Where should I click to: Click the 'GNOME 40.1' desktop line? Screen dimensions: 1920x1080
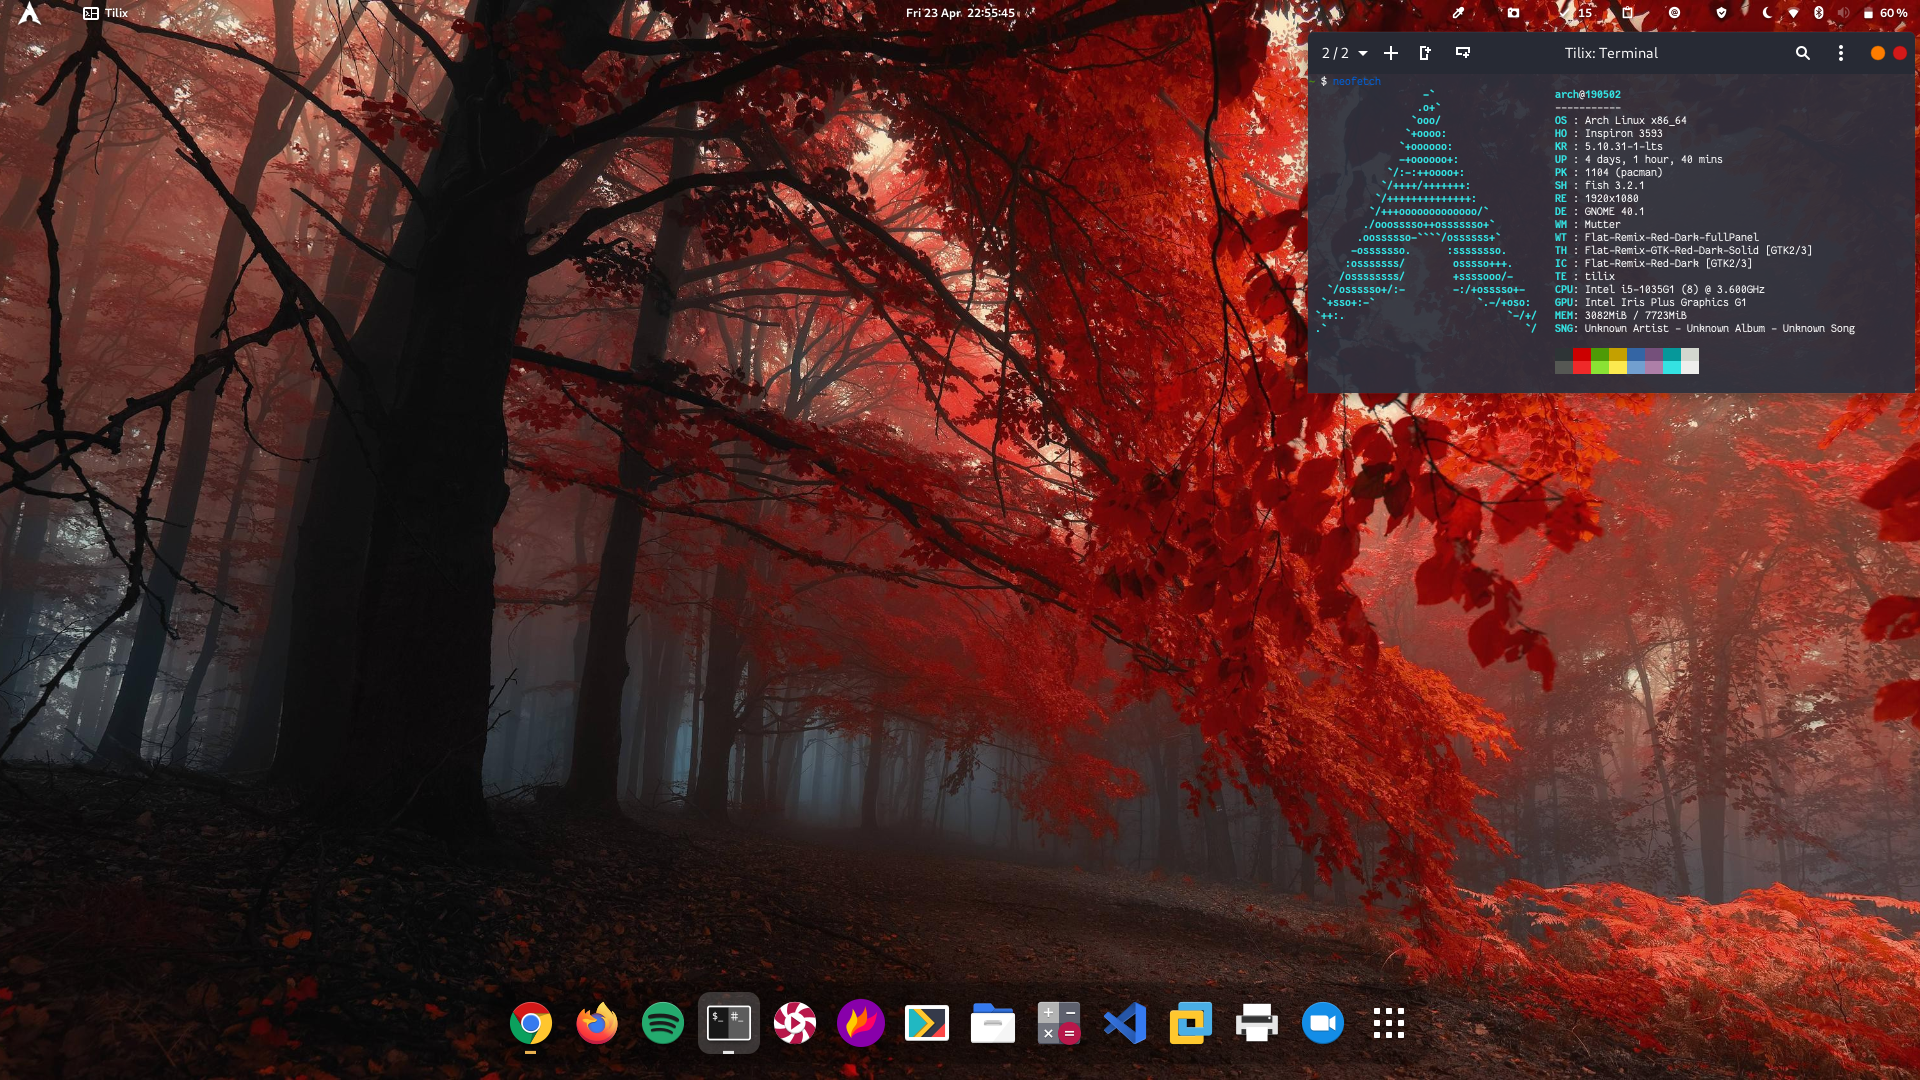(1614, 212)
